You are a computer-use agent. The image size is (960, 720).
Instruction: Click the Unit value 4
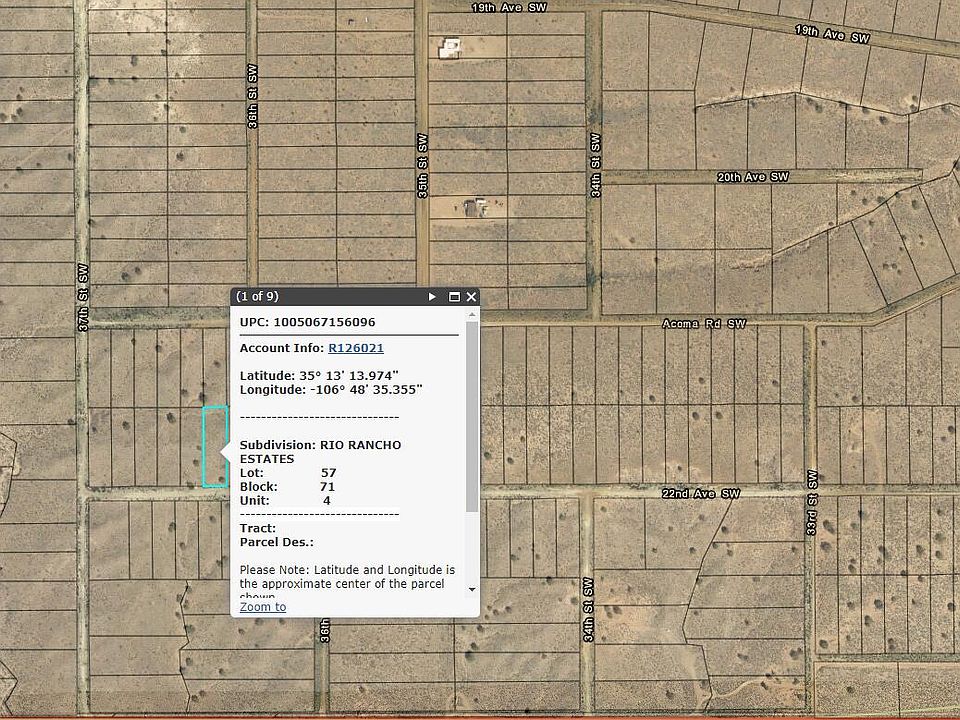coord(327,501)
